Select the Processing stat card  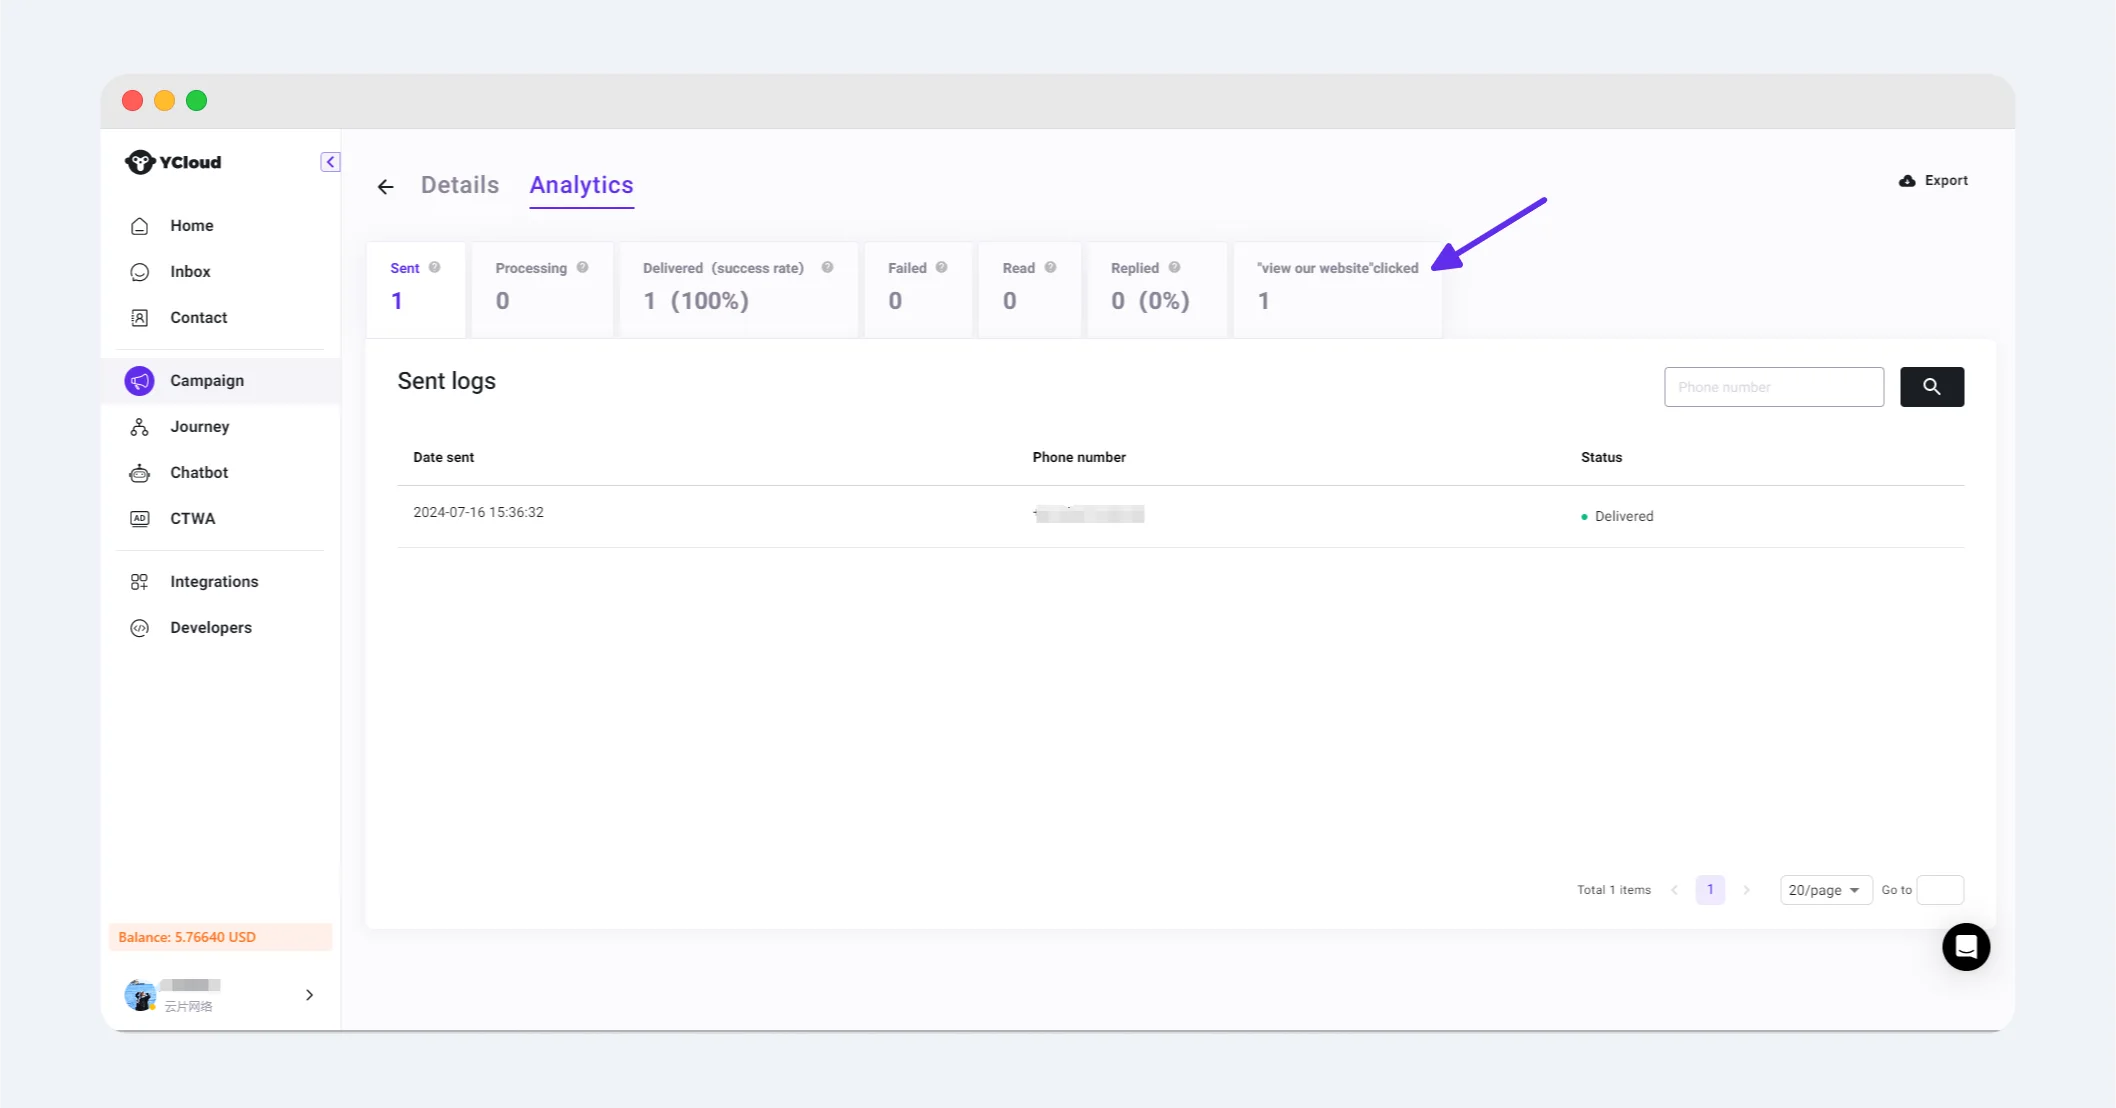point(542,290)
